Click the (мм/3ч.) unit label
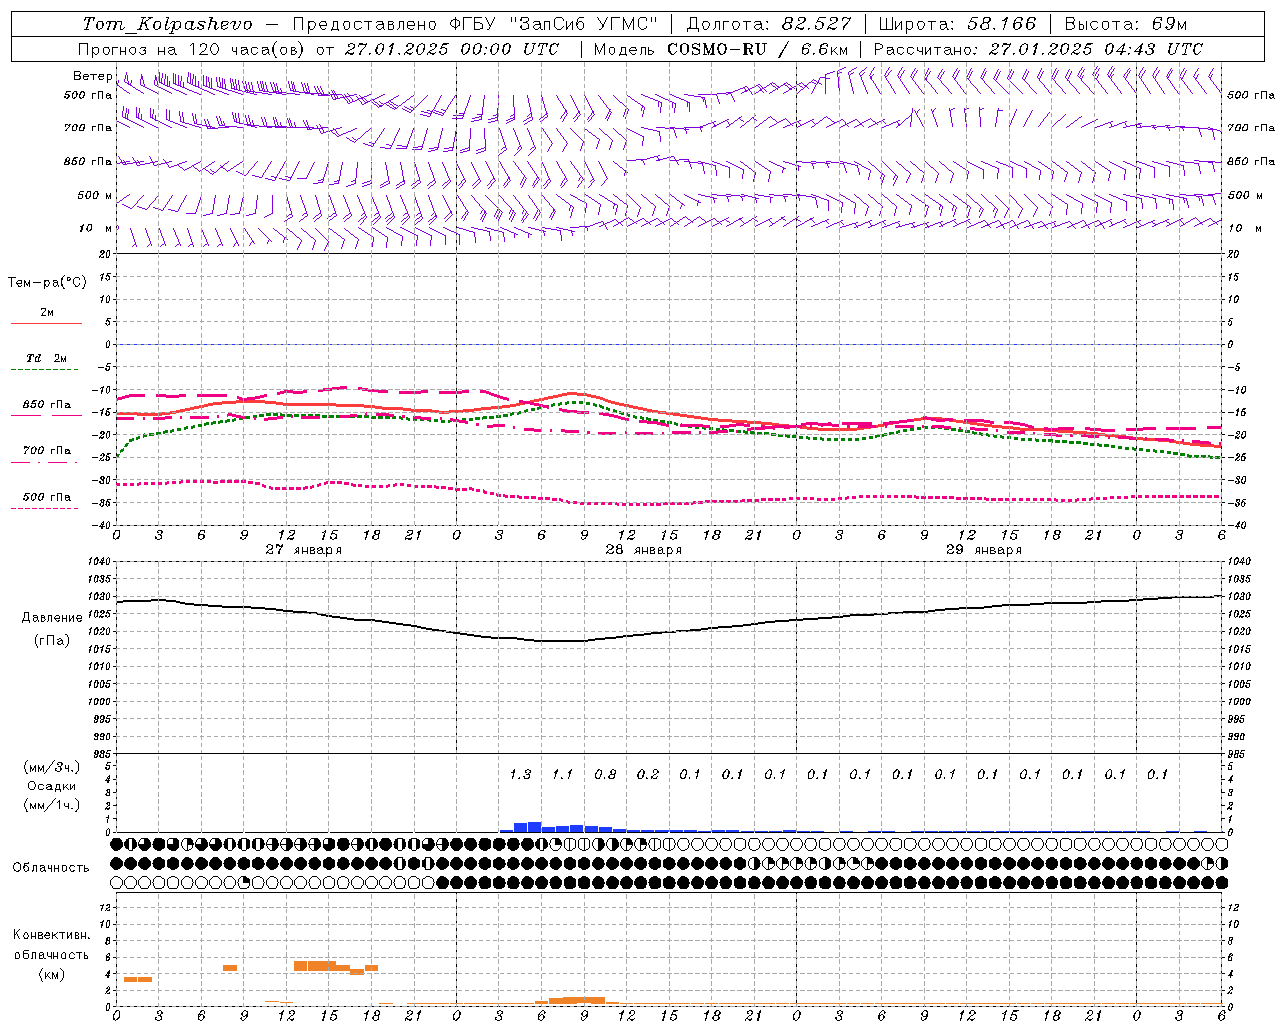The width and height of the screenshot is (1280, 1024). coord(52,767)
